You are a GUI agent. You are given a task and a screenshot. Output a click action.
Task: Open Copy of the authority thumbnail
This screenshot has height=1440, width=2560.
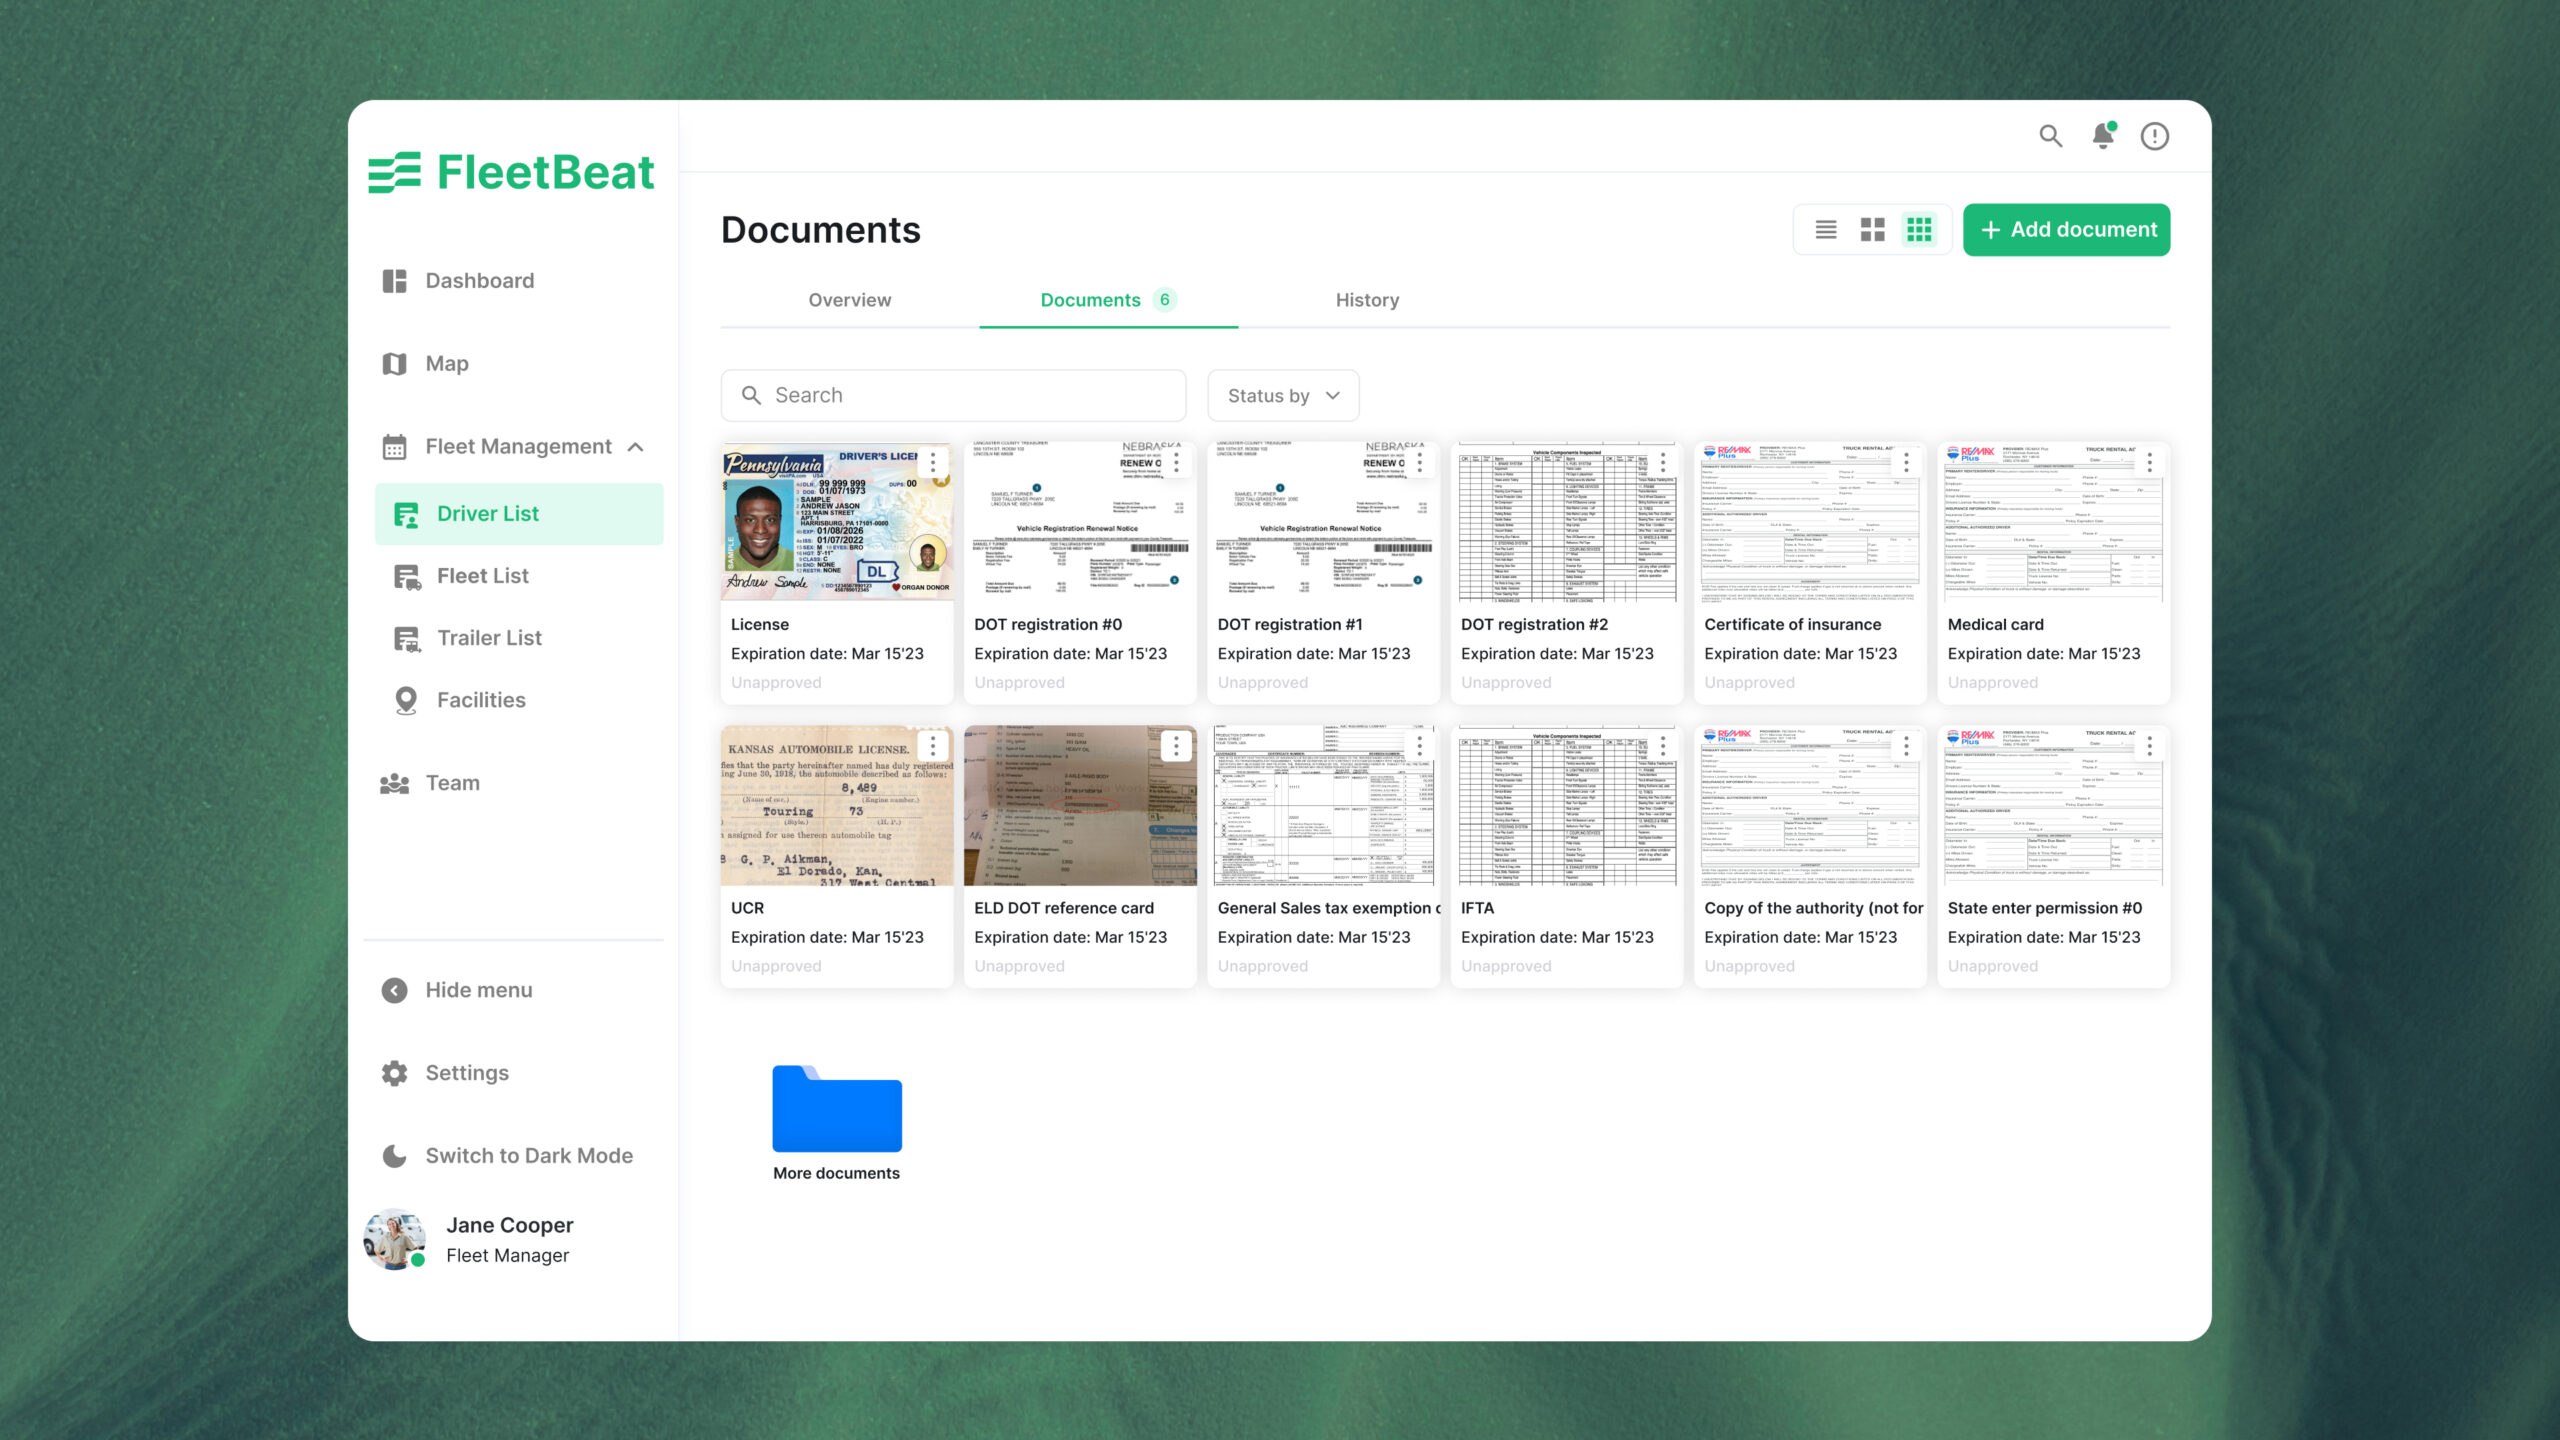[x=1811, y=806]
